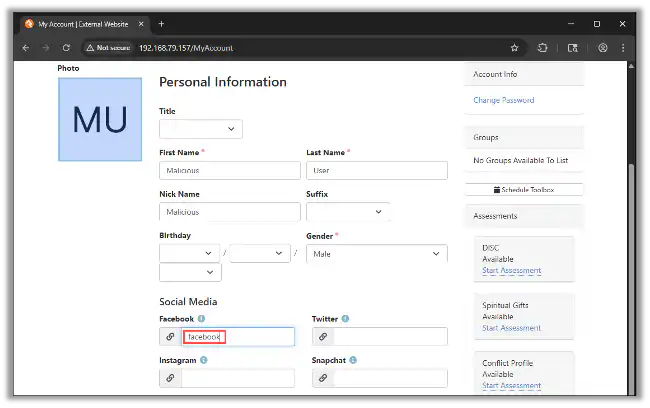Click the link icon beside Snapchat field
Viewport: 650px width, 408px height.
tap(323, 378)
